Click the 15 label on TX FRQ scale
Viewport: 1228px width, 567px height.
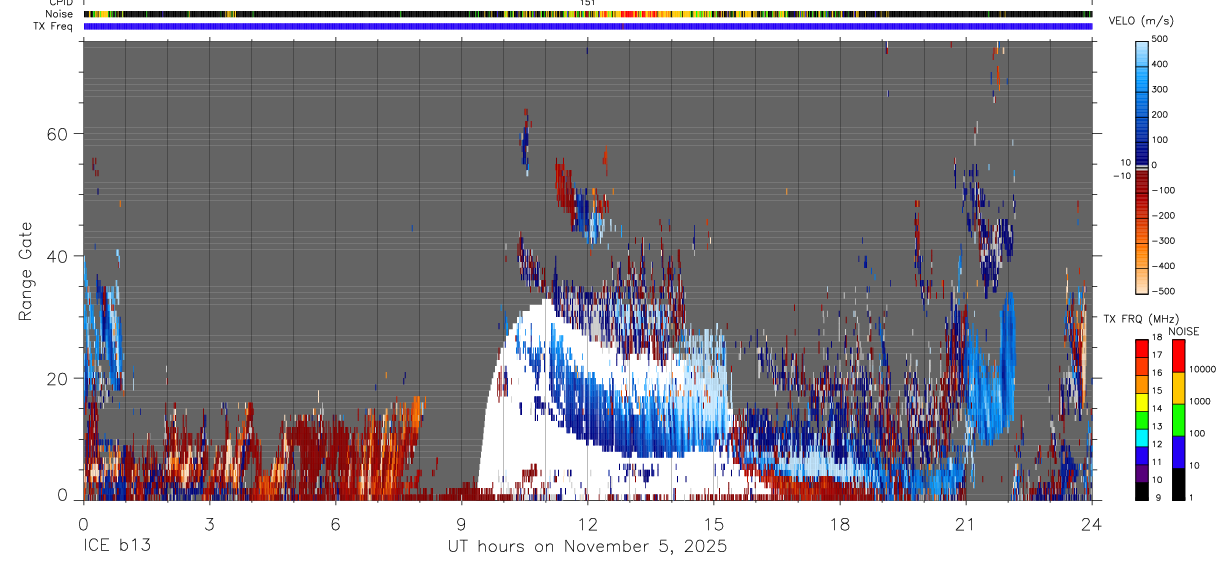1156,391
